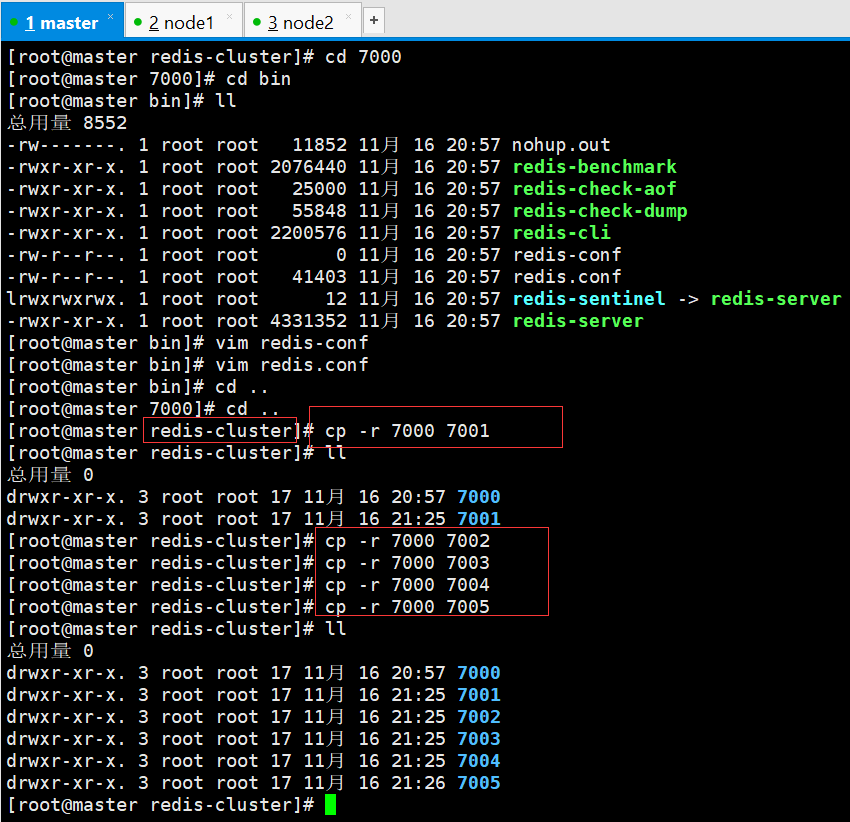
Task: Click the 'cp -r 7000 7003' command
Action: point(407,563)
